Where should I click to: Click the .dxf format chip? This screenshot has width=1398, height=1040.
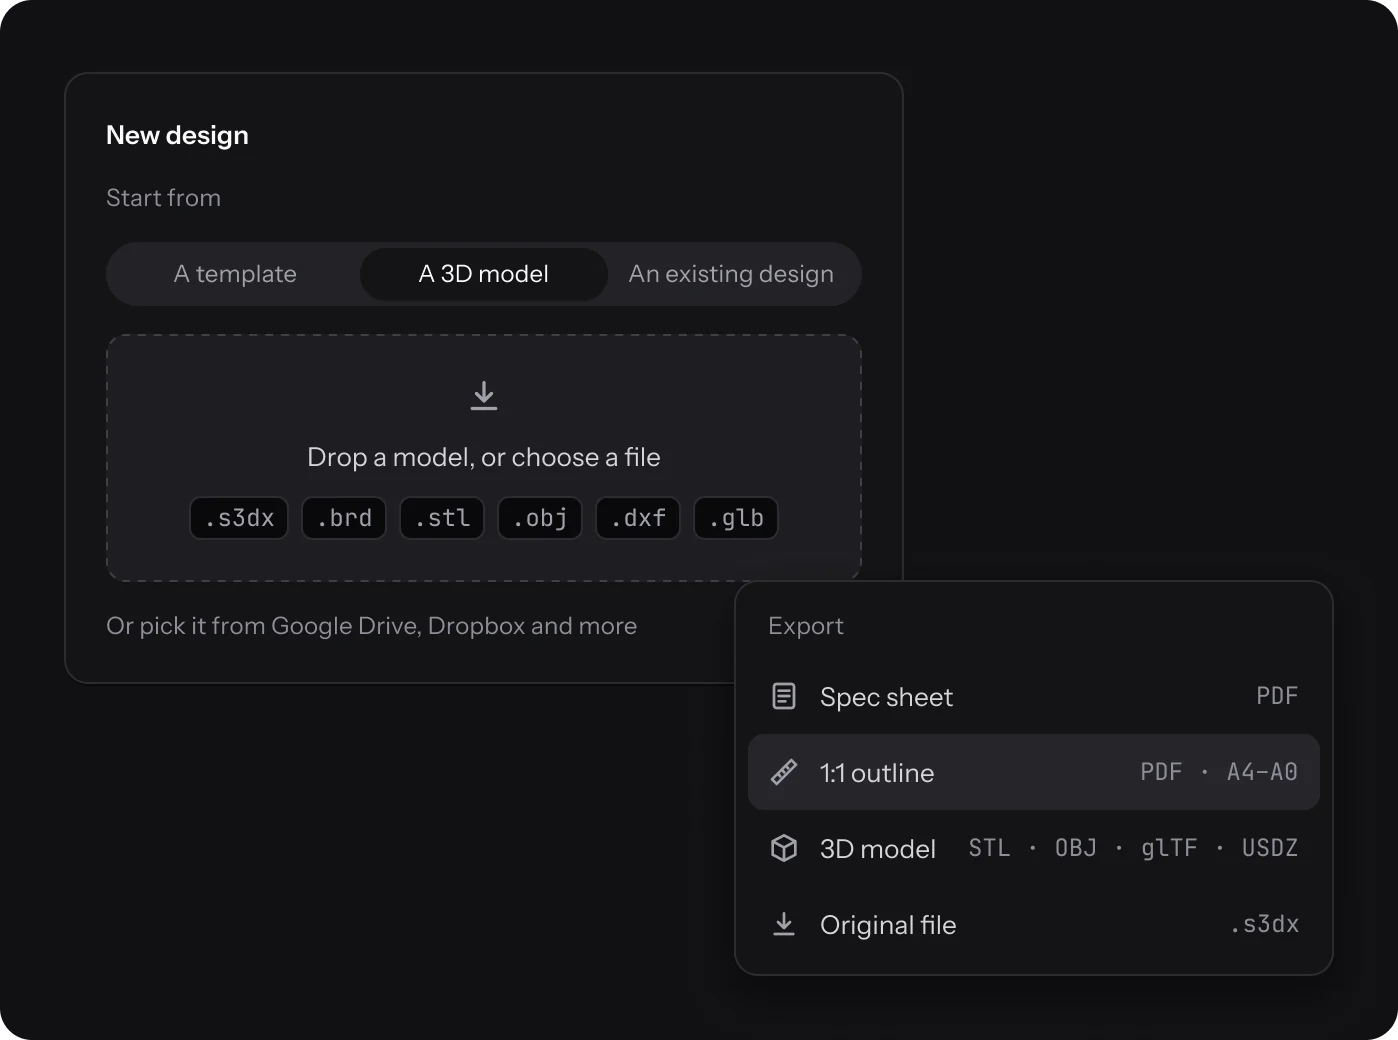[638, 518]
